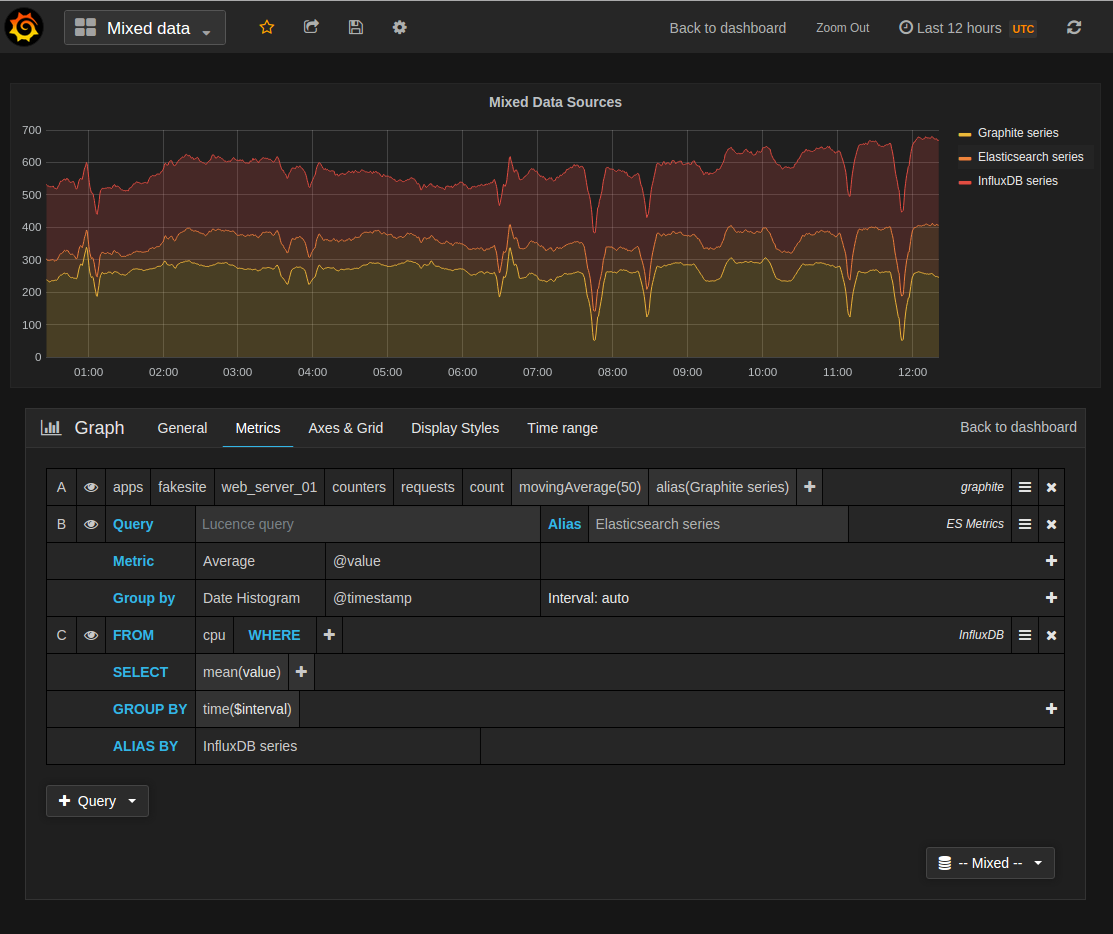Switch to the Axes & Grid tab
Screen dimensions: 1113x934
pyautogui.click(x=346, y=428)
